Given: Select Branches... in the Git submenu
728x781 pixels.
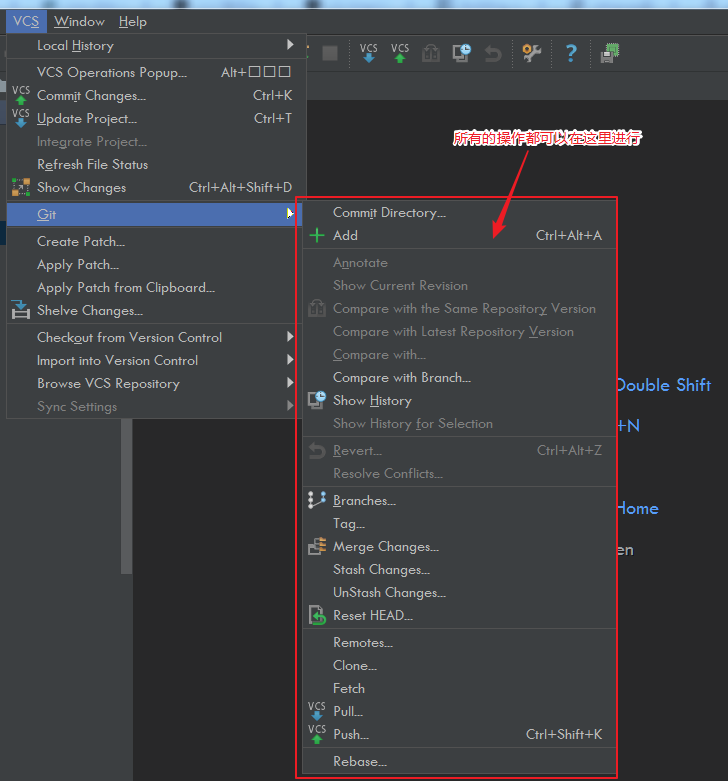Looking at the screenshot, I should (364, 501).
